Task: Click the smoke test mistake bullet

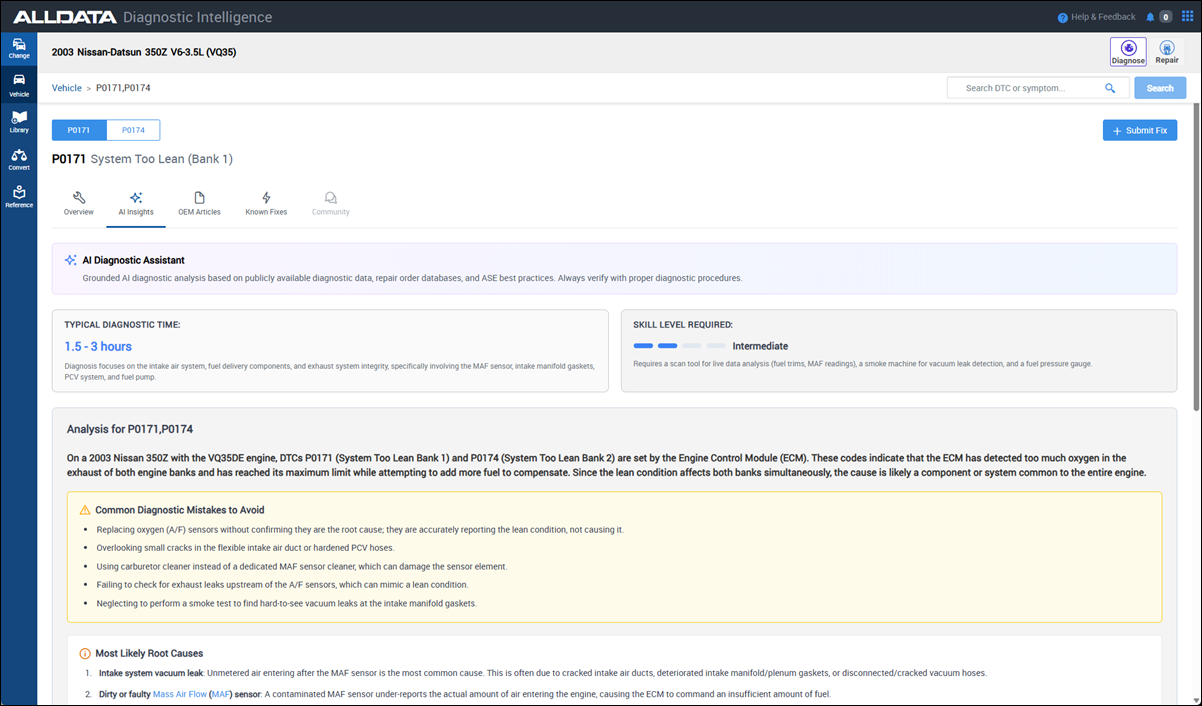Action: (x=287, y=603)
